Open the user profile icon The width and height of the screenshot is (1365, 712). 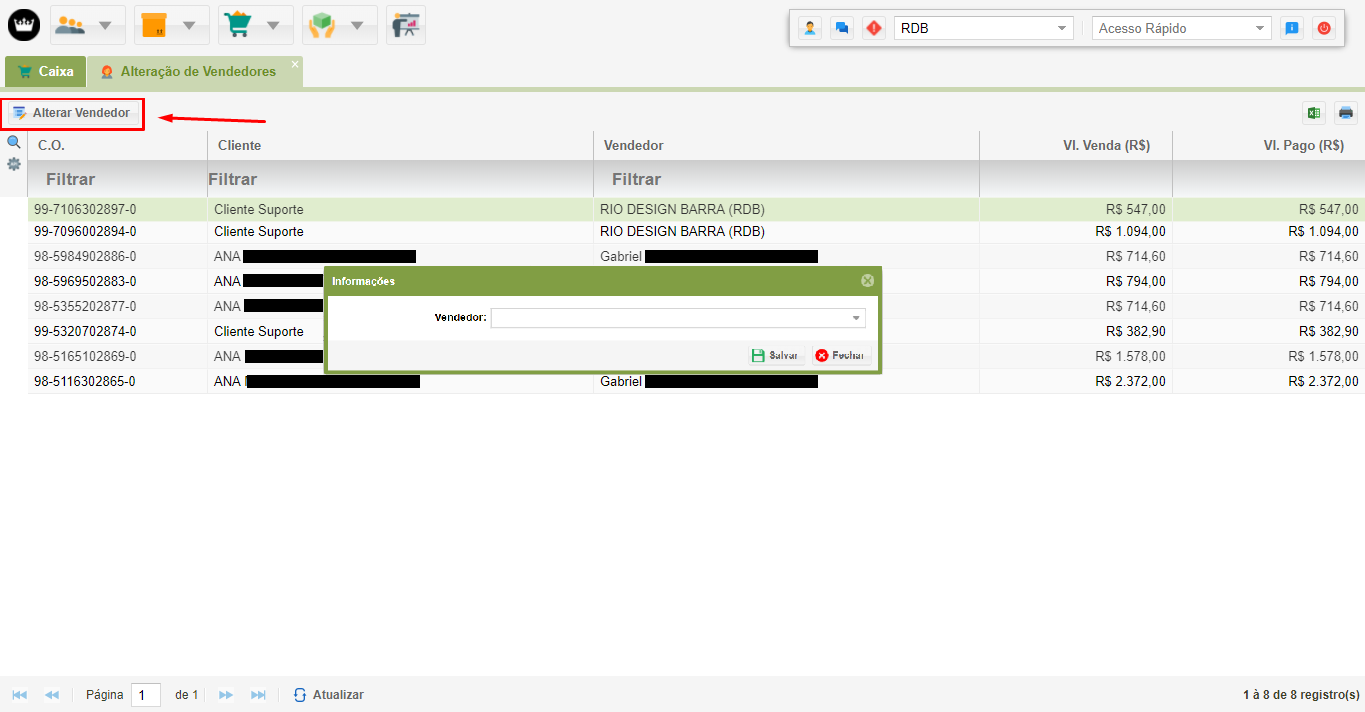810,29
